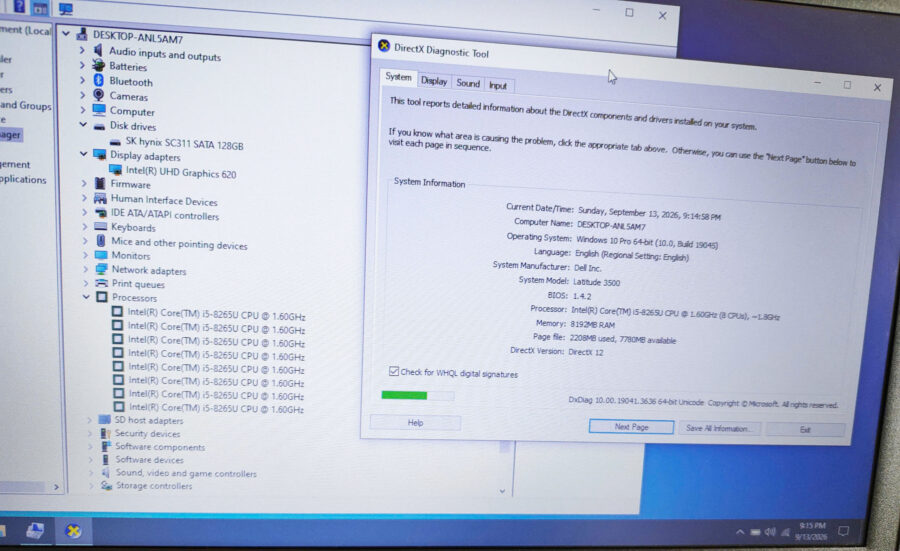Expand the Network adapters node

(86, 269)
